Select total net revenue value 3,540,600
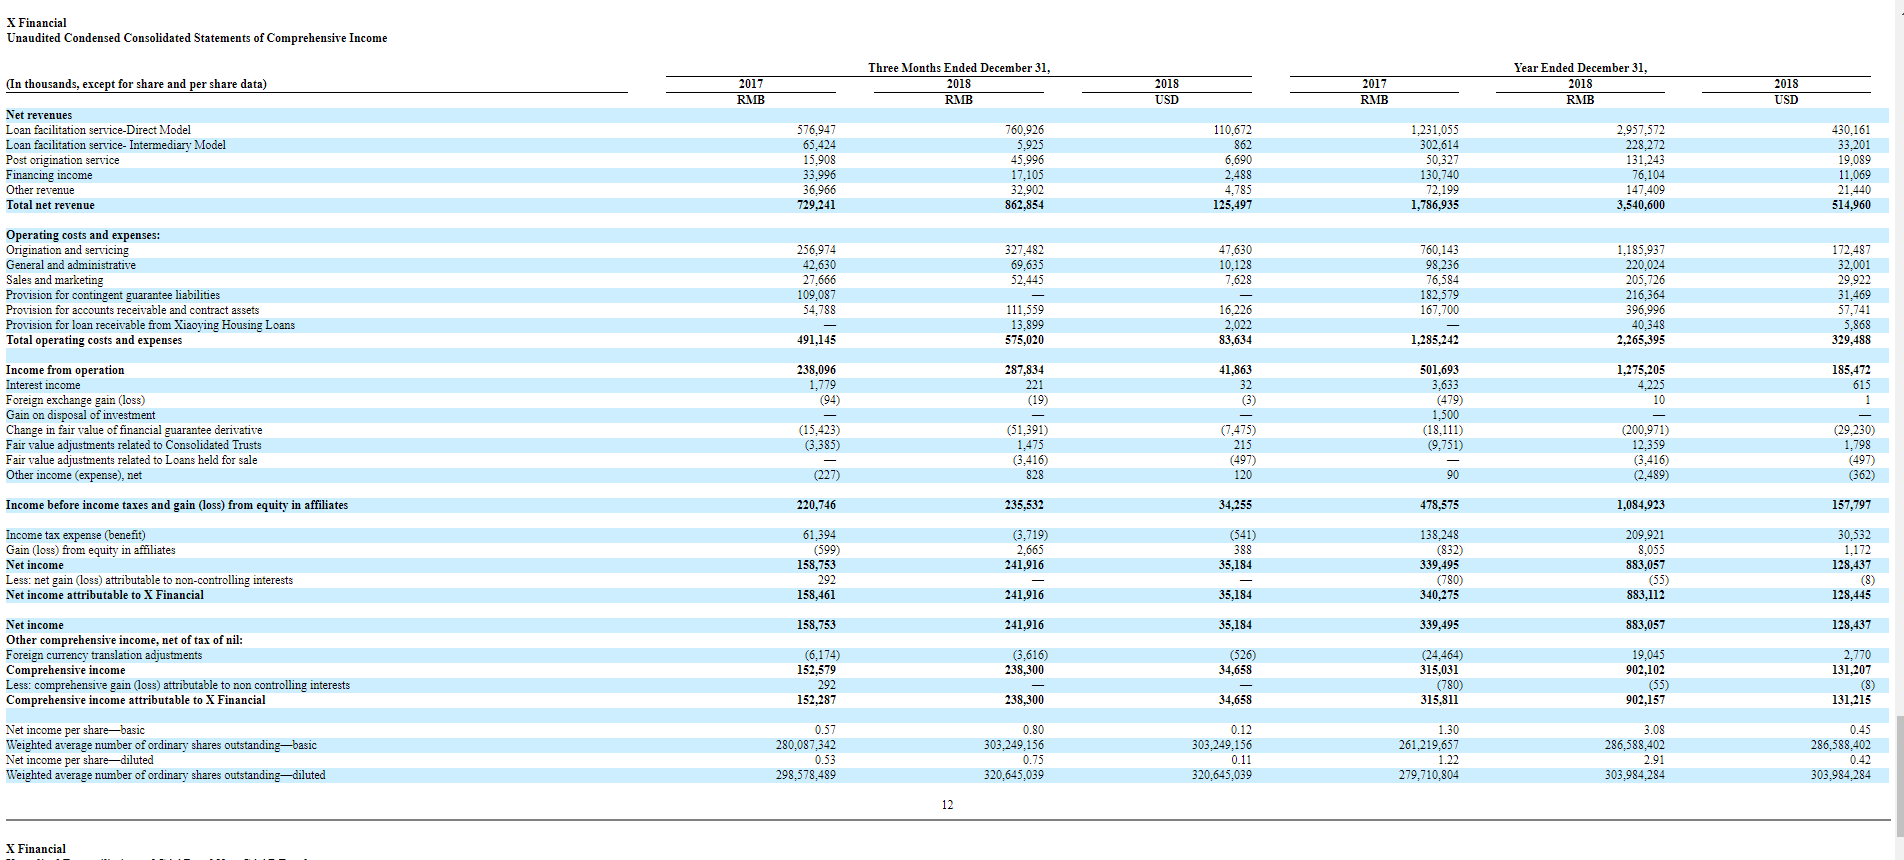 (x=1640, y=205)
